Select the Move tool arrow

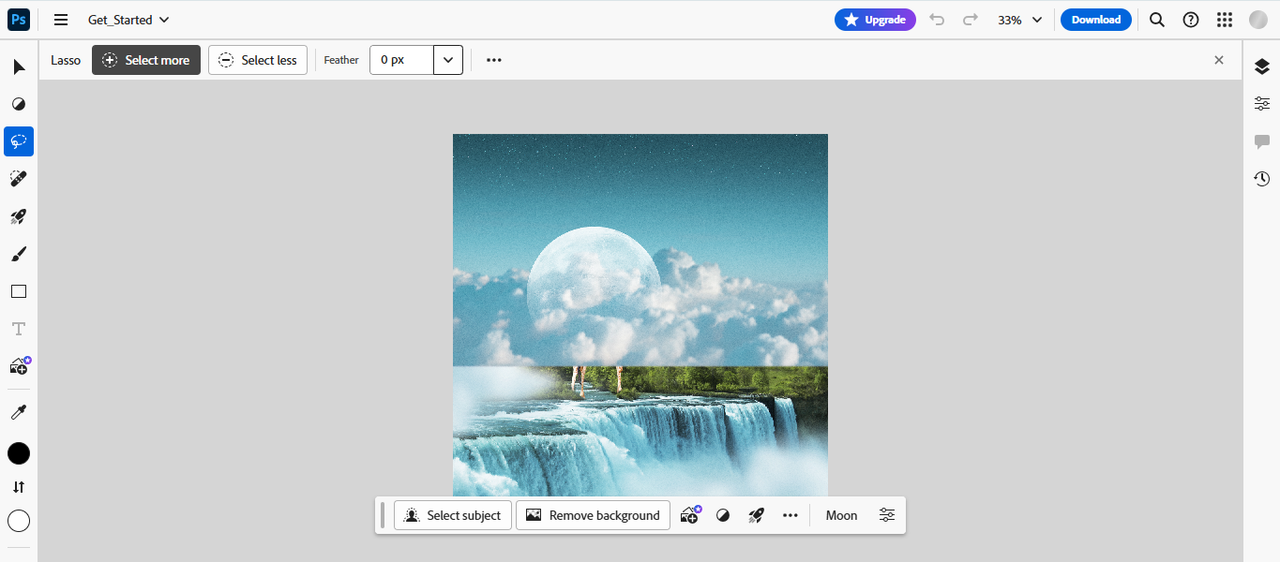pos(19,67)
